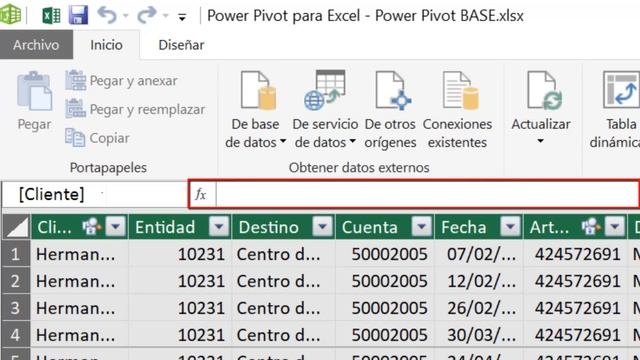
Task: Select all cells with corner triangle
Action: [16, 227]
